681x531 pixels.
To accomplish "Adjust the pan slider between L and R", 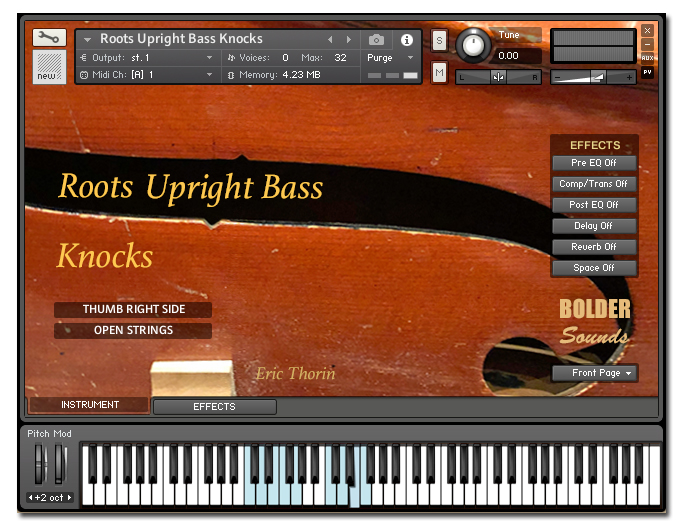I will point(498,77).
